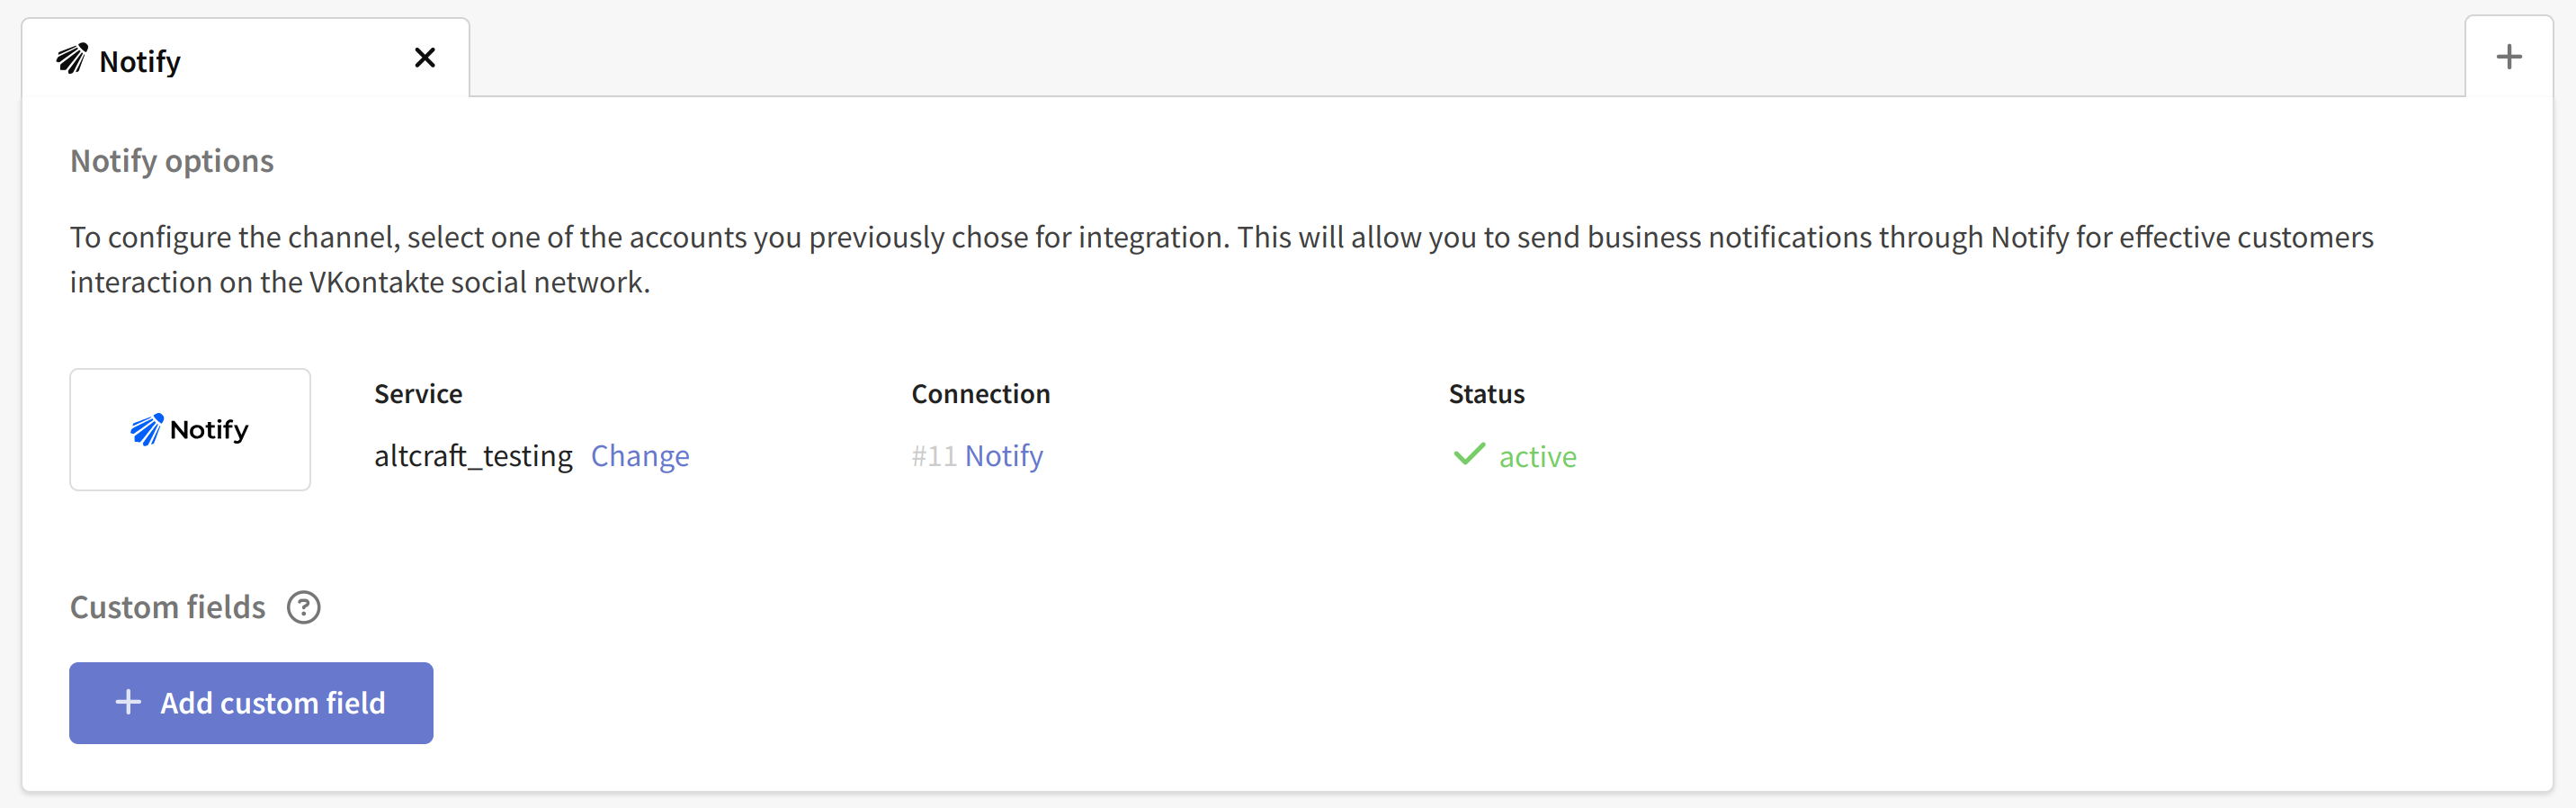Click the Notify options heading
2576x808 pixels.
tap(172, 161)
